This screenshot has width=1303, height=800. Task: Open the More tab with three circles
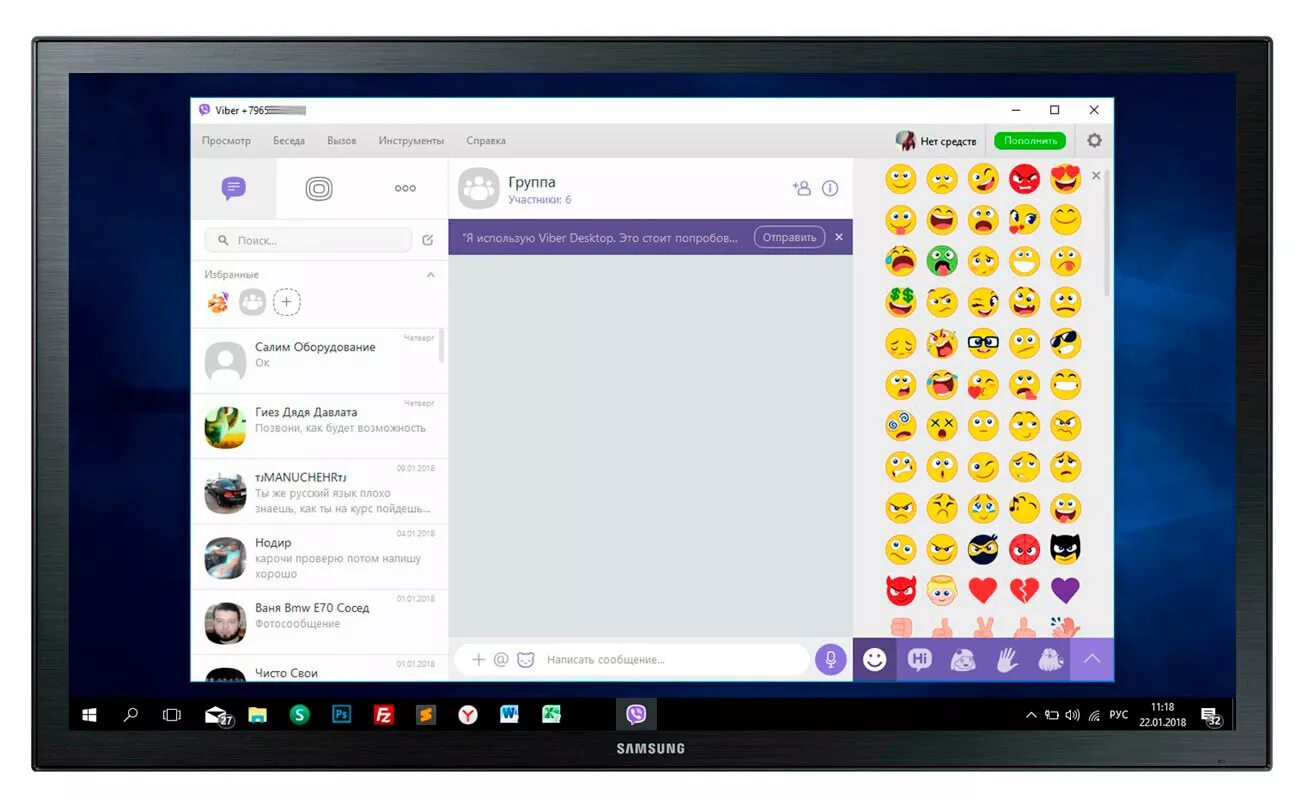pyautogui.click(x=405, y=188)
